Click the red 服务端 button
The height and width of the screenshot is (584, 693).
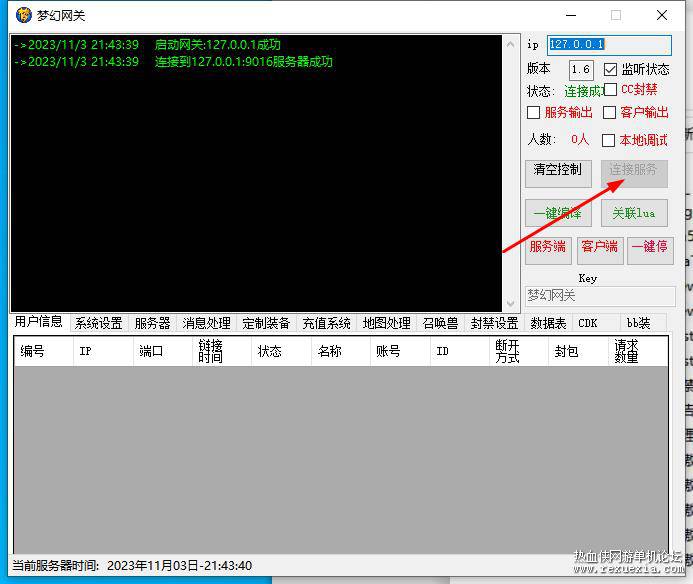548,251
